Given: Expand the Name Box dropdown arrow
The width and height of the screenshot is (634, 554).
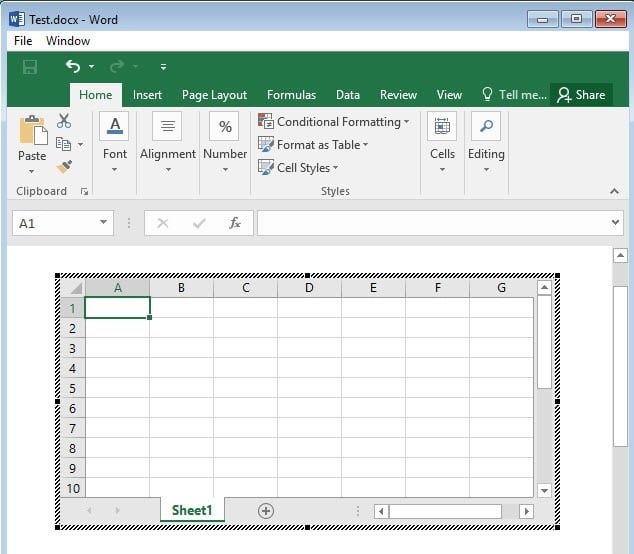Looking at the screenshot, I should [x=103, y=223].
